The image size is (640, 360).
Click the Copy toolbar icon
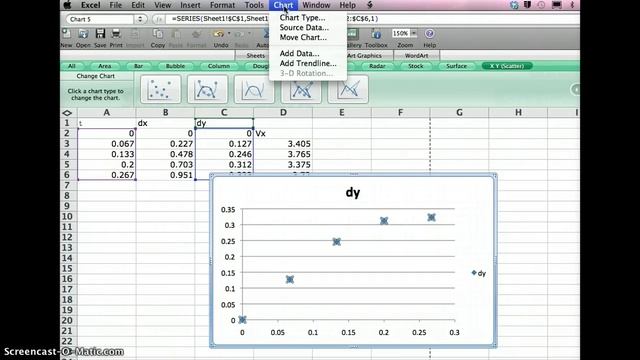point(158,34)
